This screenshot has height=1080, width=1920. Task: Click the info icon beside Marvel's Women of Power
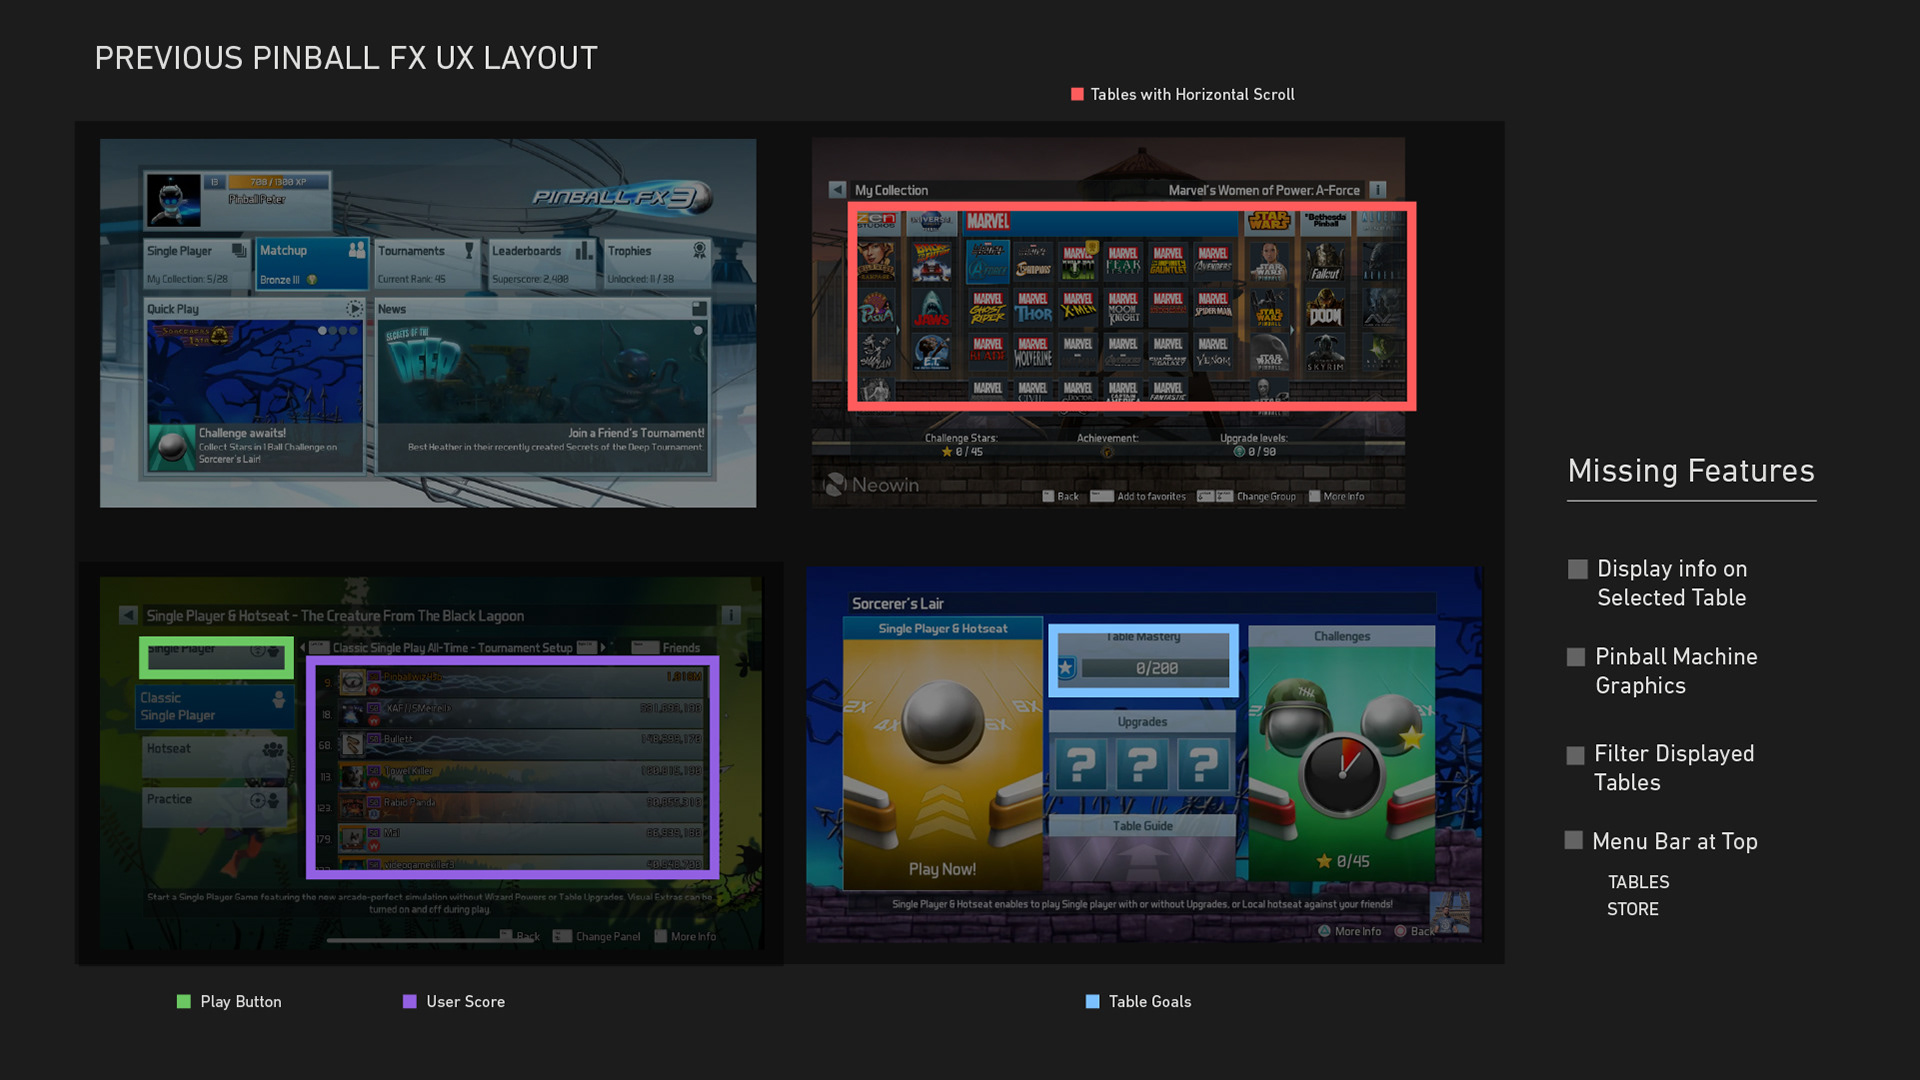click(x=1377, y=189)
